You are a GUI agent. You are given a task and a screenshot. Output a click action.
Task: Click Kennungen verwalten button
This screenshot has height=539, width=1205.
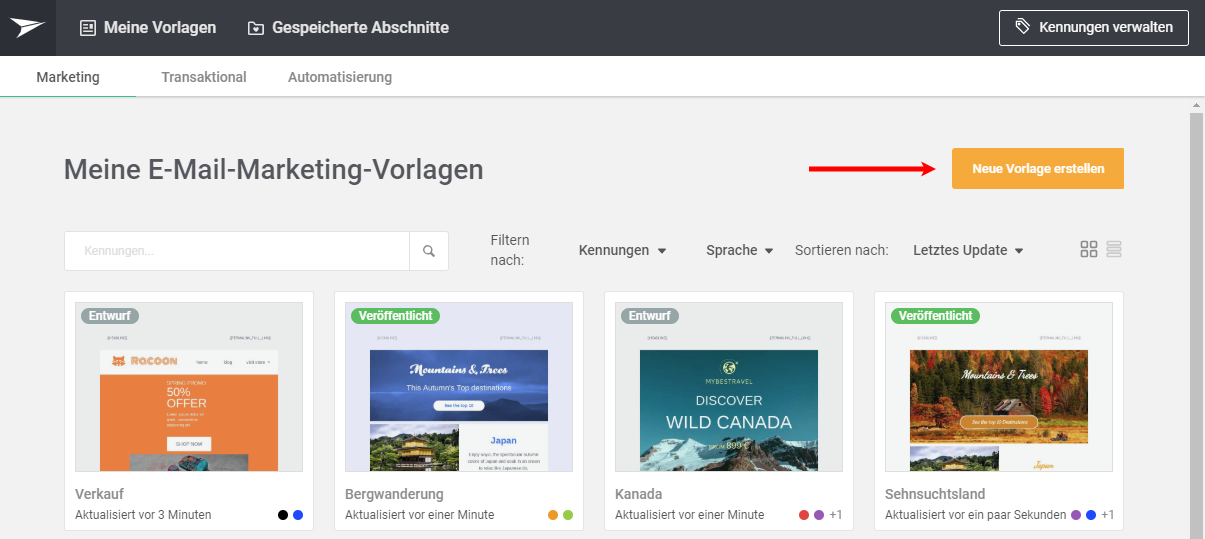1093,28
